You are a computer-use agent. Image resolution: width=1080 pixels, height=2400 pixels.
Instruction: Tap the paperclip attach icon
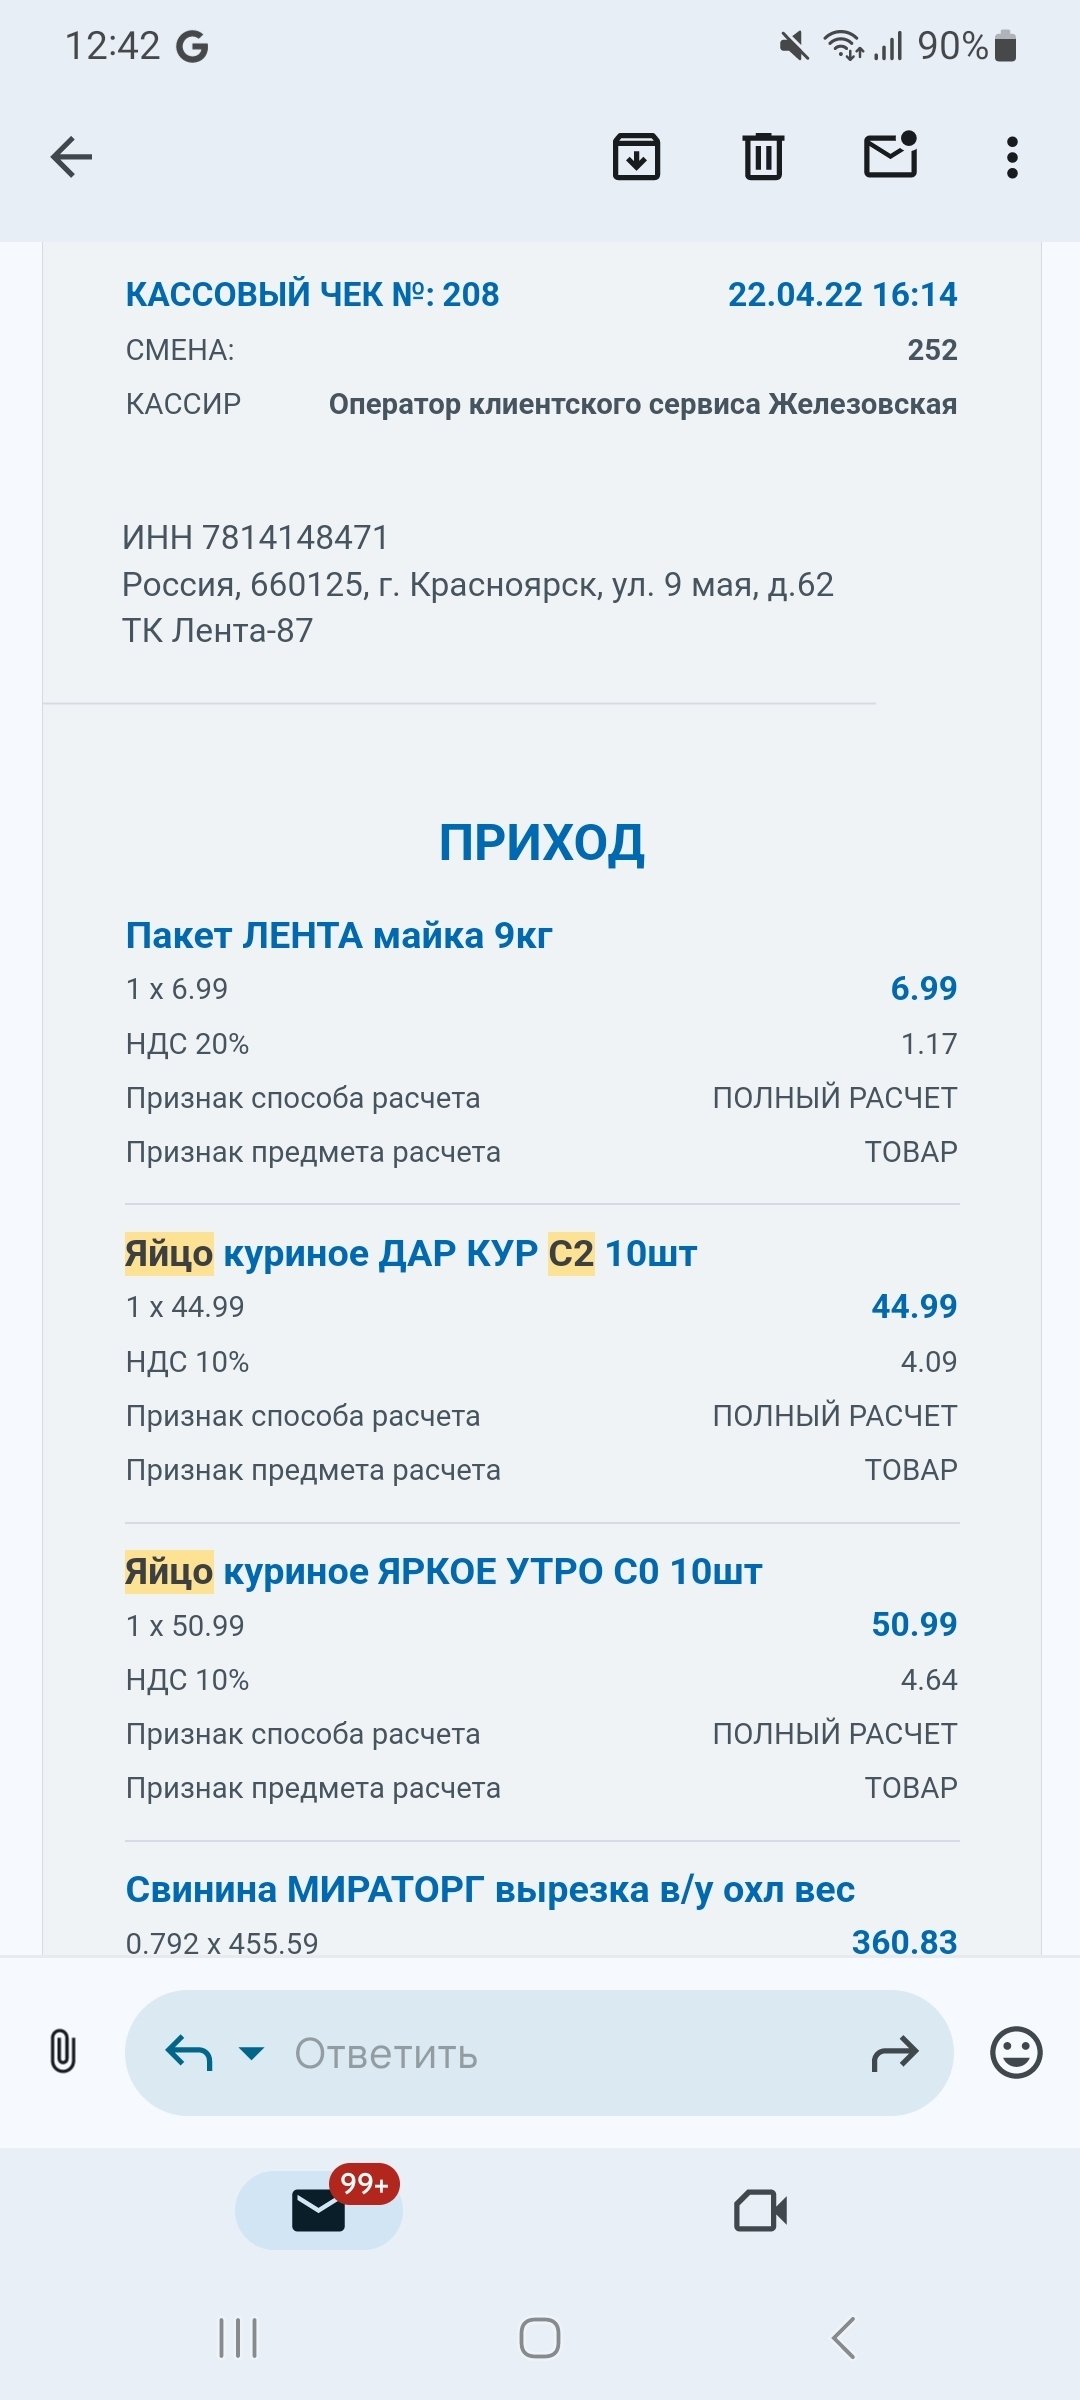(62, 2053)
